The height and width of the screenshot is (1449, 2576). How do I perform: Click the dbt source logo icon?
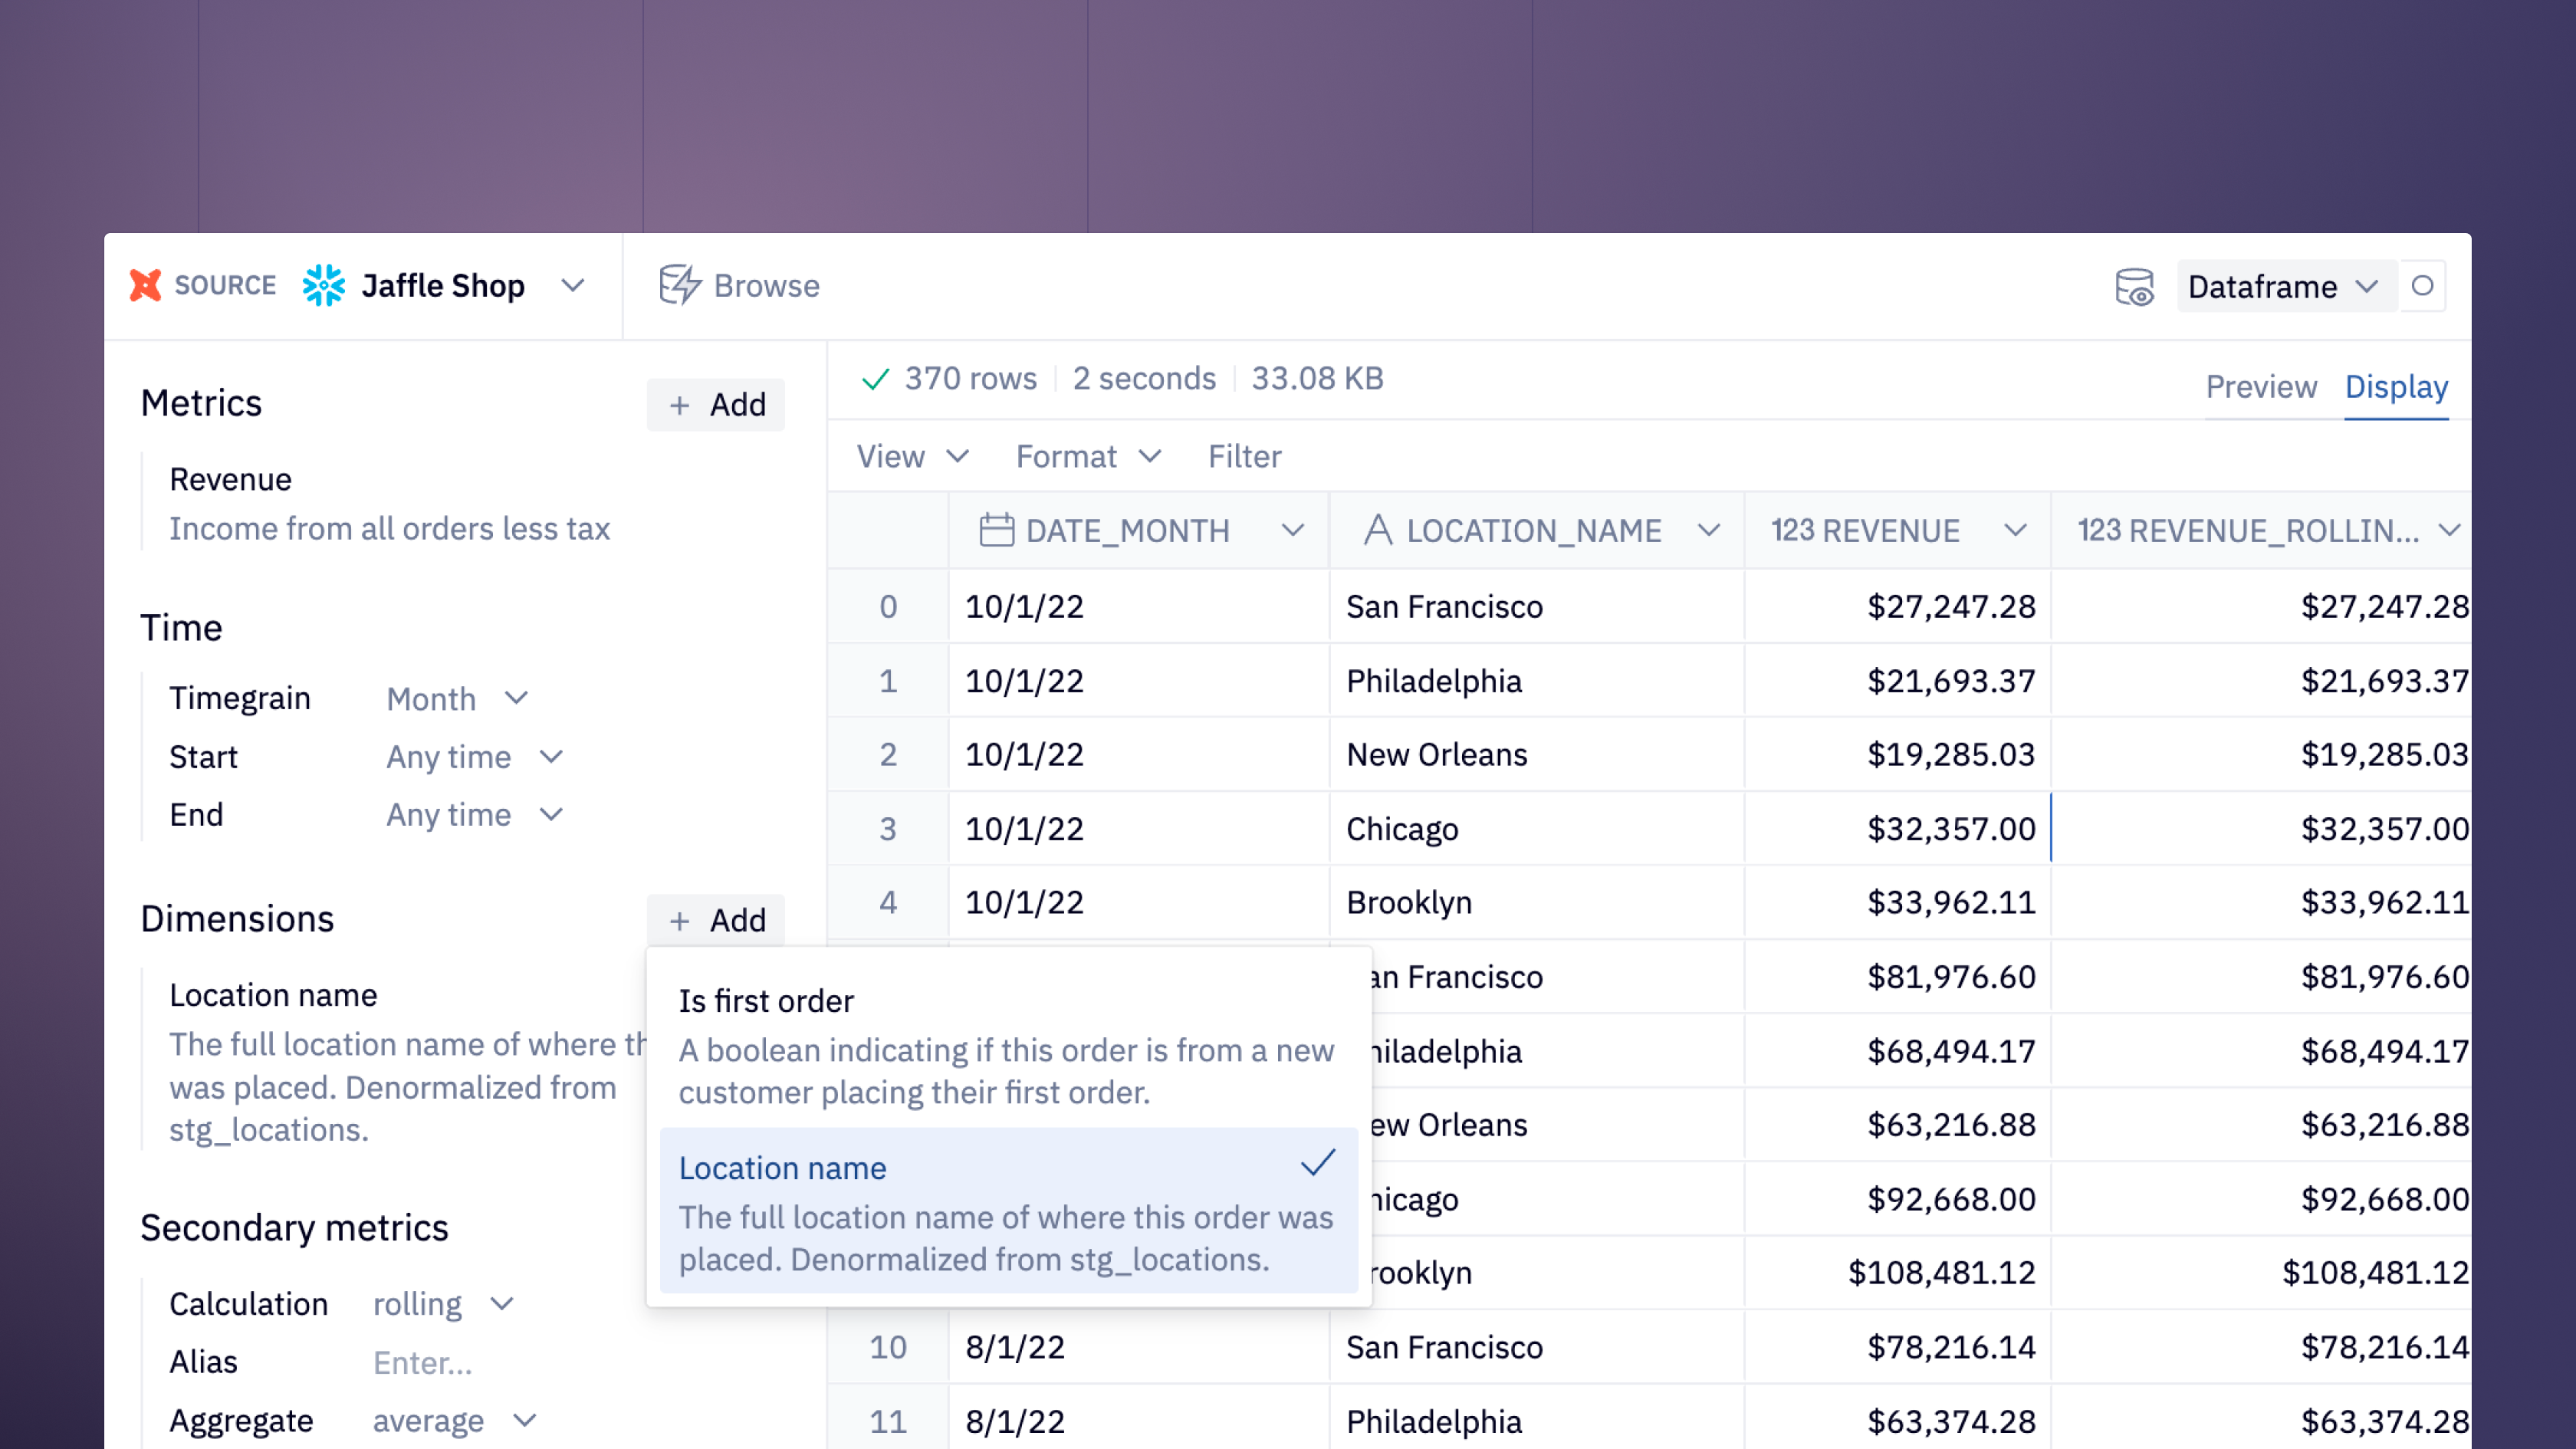pyautogui.click(x=145, y=286)
